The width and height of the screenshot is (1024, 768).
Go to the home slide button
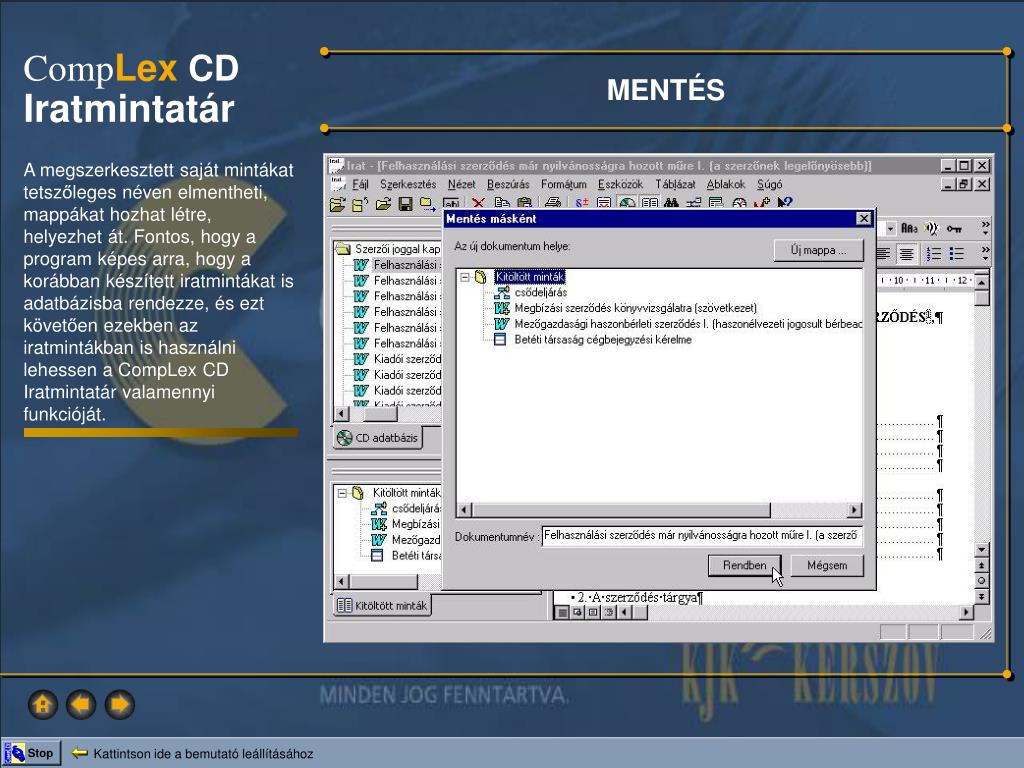coord(42,705)
